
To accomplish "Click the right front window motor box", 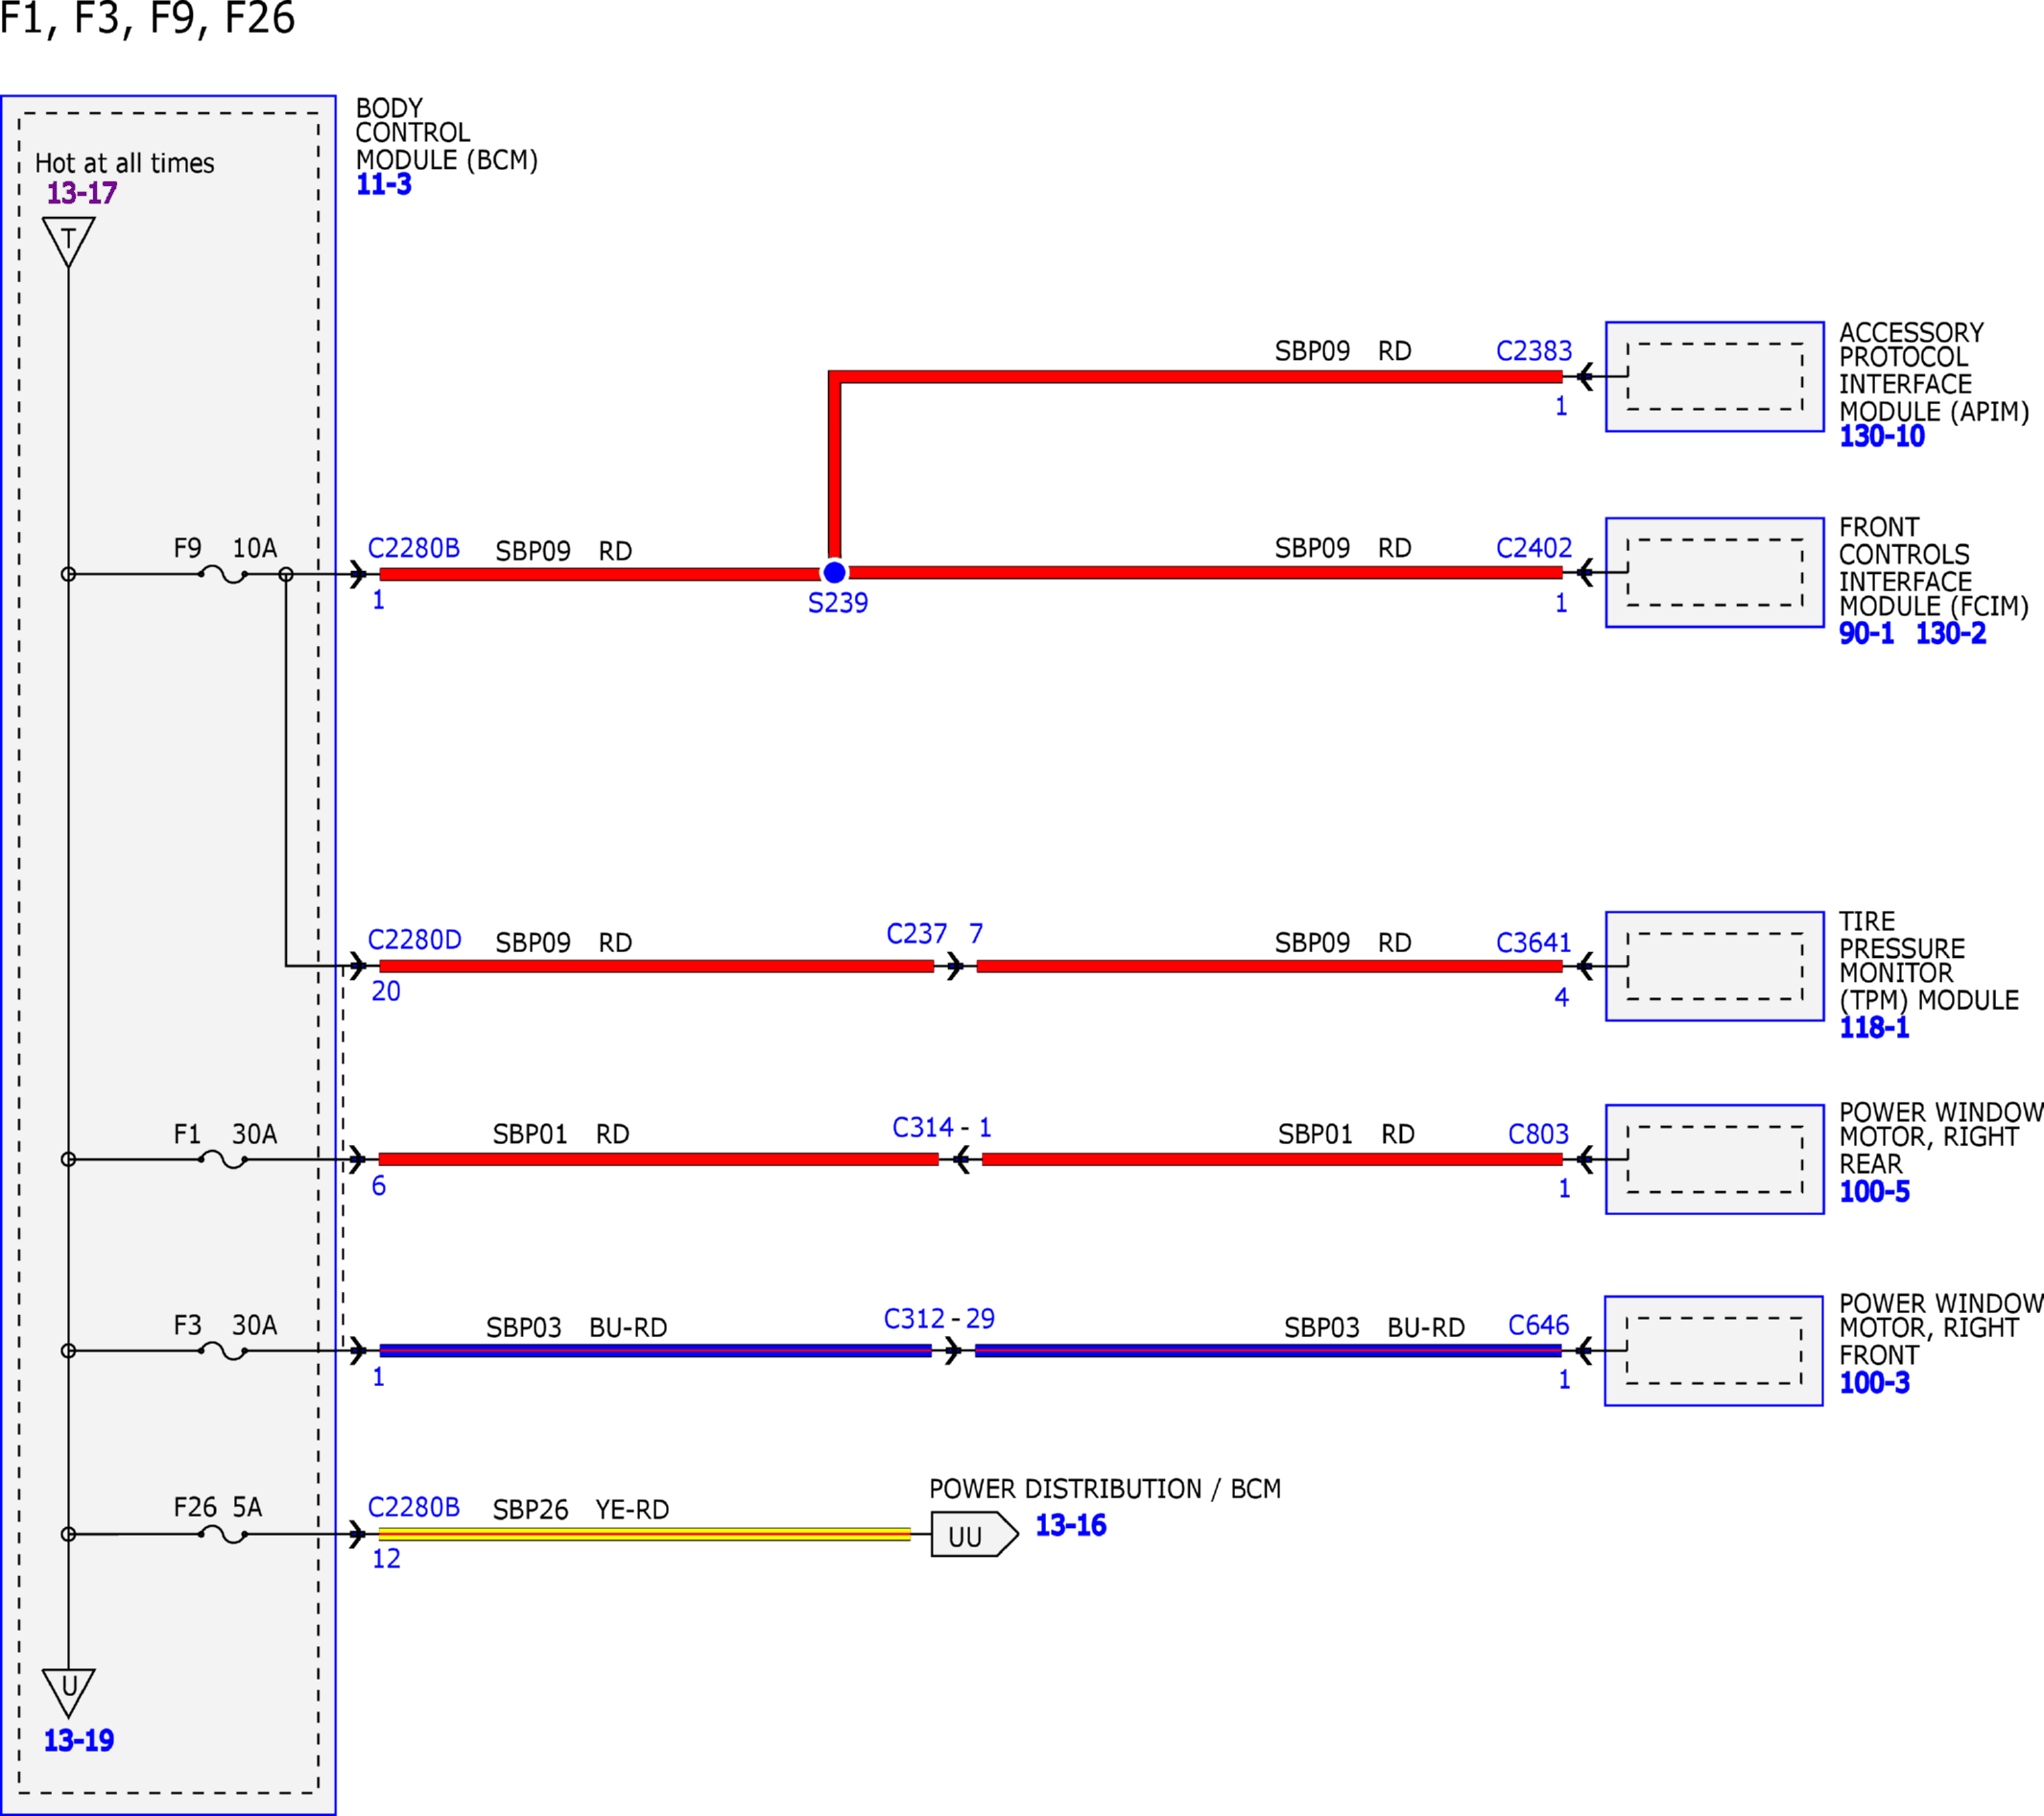I will pos(1714,1351).
